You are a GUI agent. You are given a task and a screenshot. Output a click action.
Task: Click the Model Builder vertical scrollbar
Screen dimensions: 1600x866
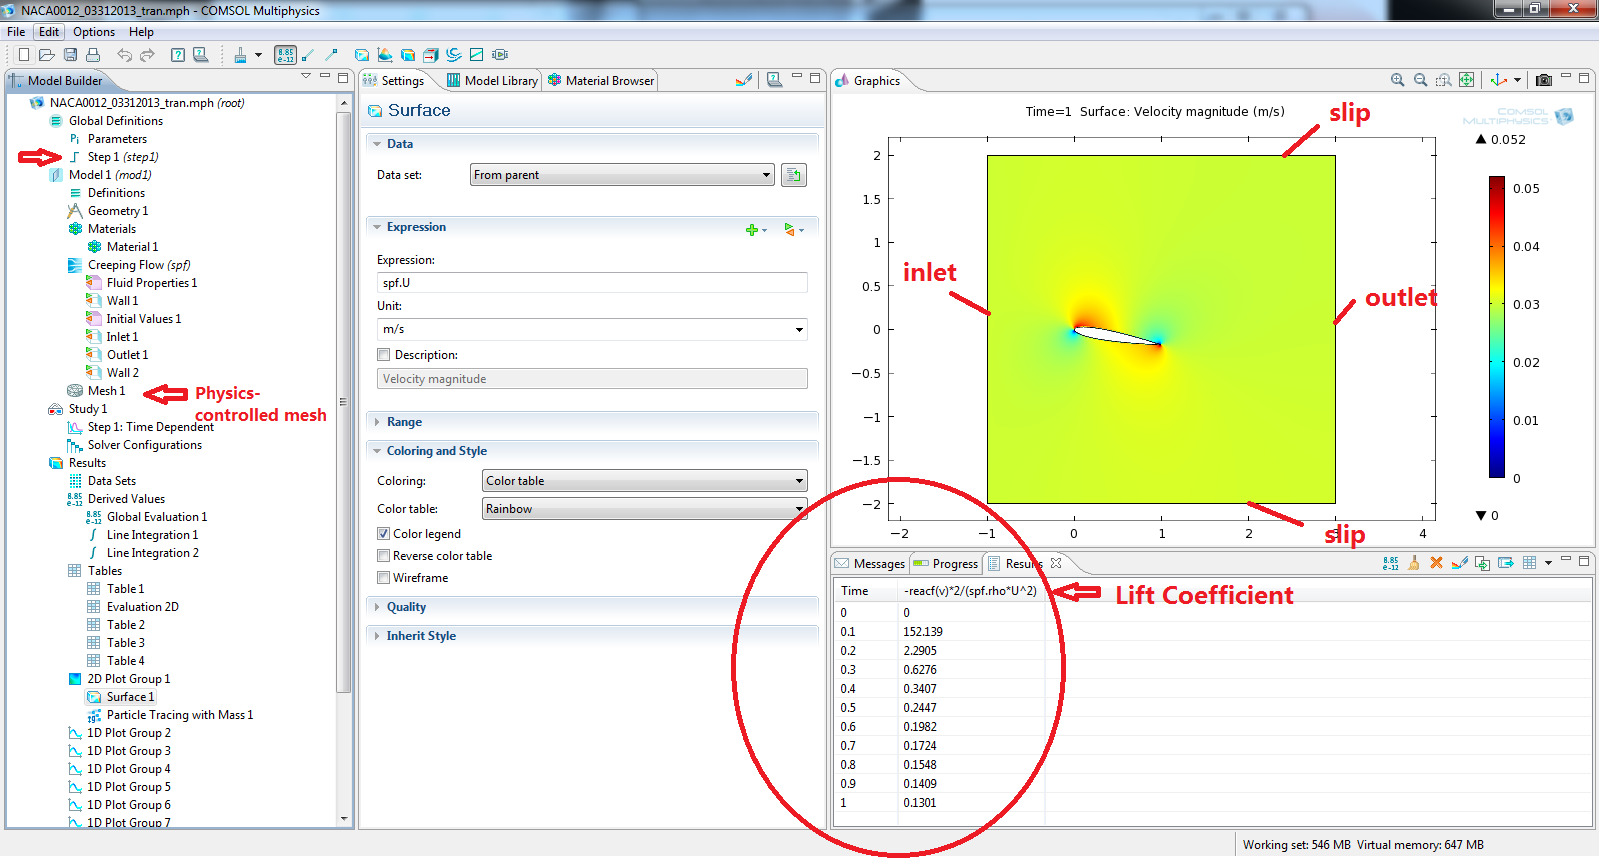pyautogui.click(x=344, y=400)
